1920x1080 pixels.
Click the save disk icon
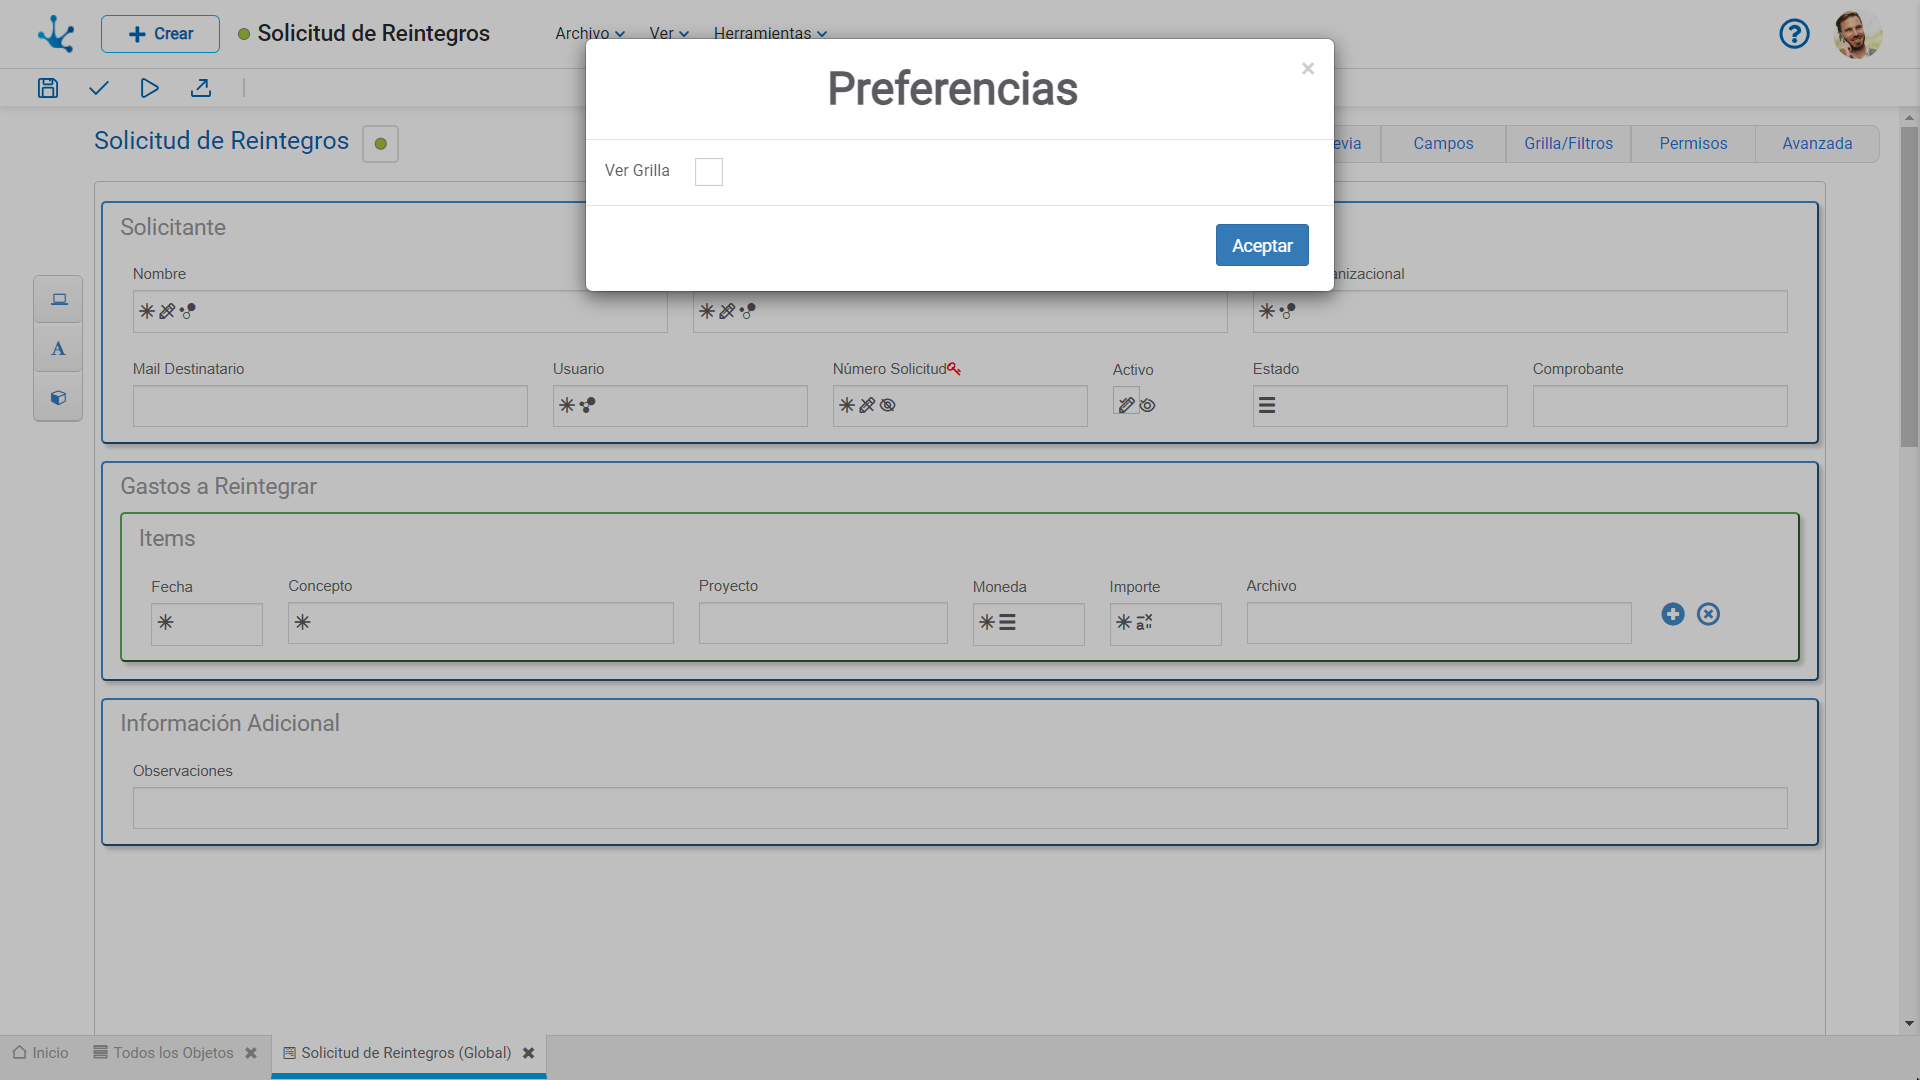[48, 88]
